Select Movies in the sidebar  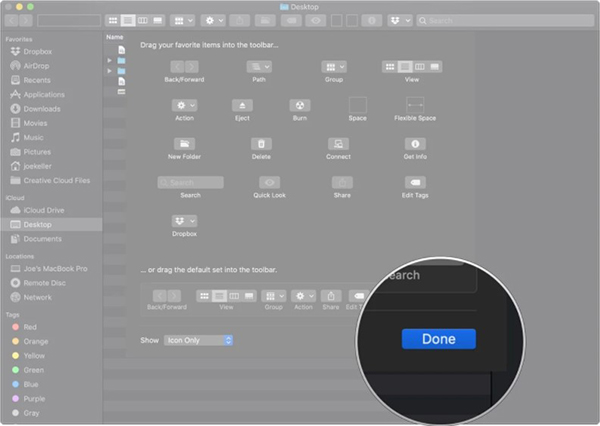(35, 123)
